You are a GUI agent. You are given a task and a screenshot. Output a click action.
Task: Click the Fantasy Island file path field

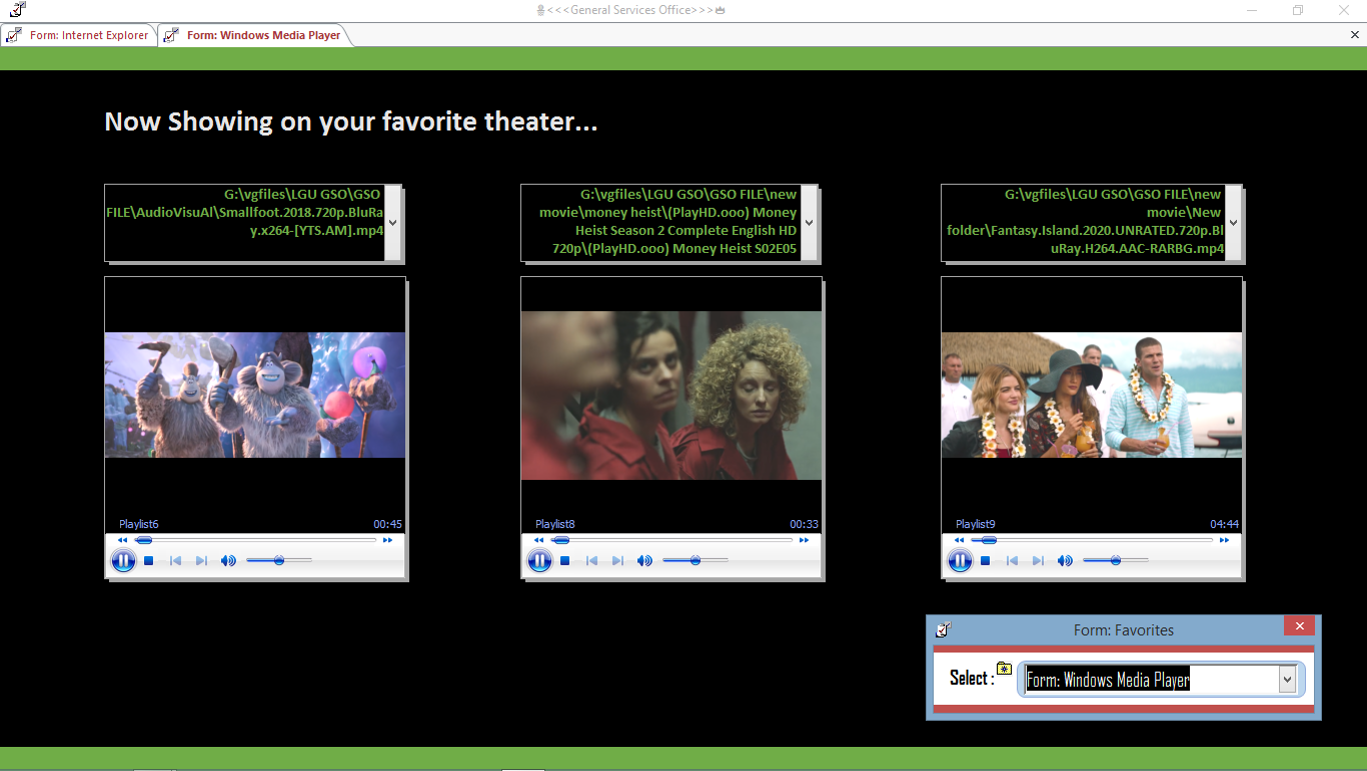(1084, 223)
